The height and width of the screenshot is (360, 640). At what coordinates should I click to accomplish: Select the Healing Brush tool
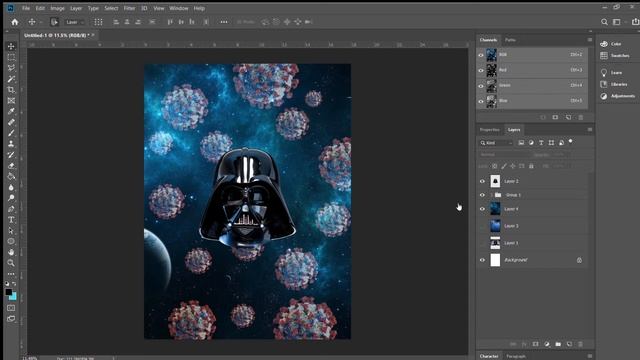point(11,122)
